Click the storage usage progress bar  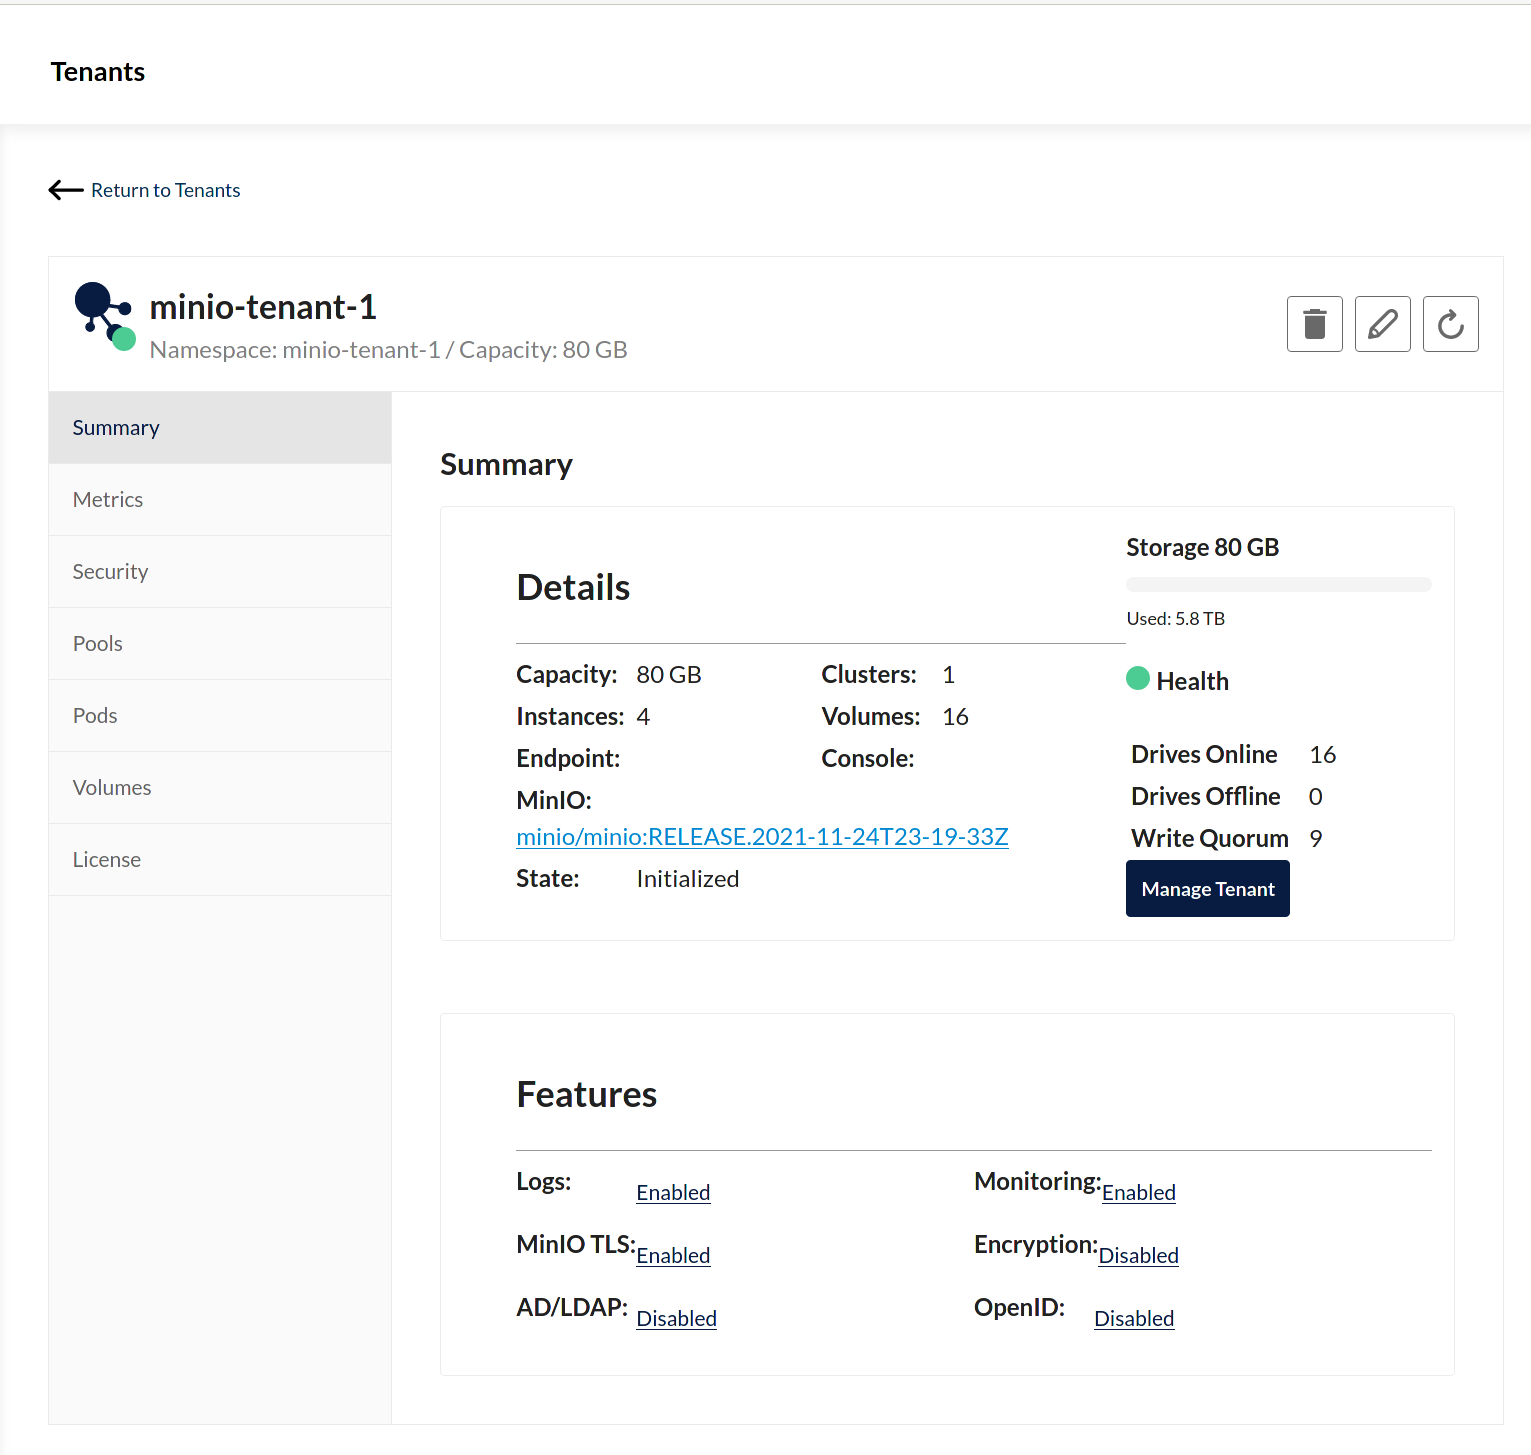coord(1278,585)
